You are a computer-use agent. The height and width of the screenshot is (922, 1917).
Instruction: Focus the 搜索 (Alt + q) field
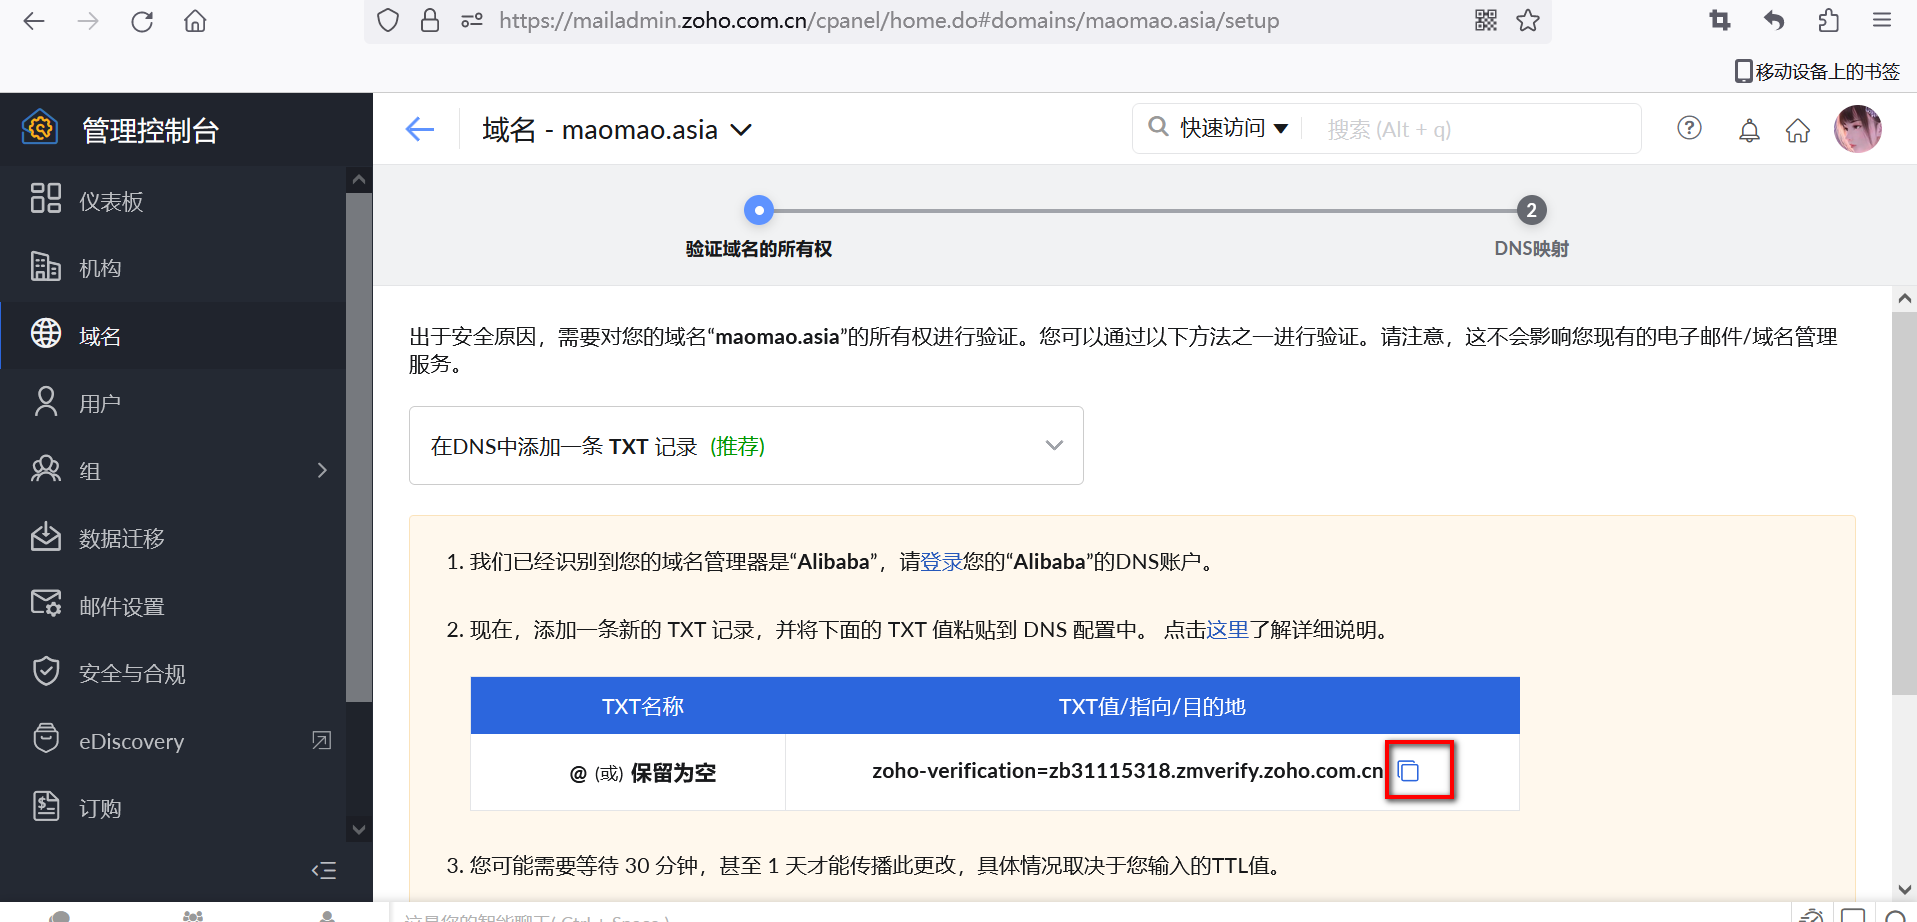(1472, 129)
